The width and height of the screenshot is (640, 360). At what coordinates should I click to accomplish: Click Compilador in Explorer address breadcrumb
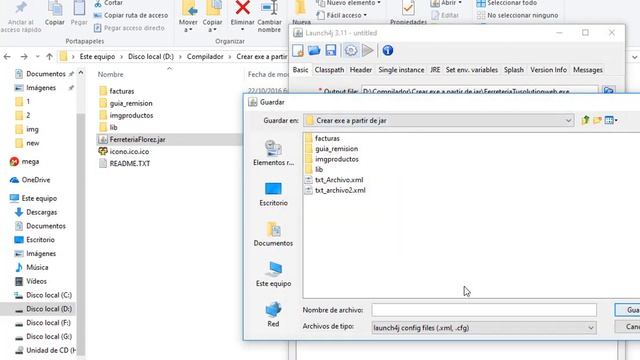(205, 56)
